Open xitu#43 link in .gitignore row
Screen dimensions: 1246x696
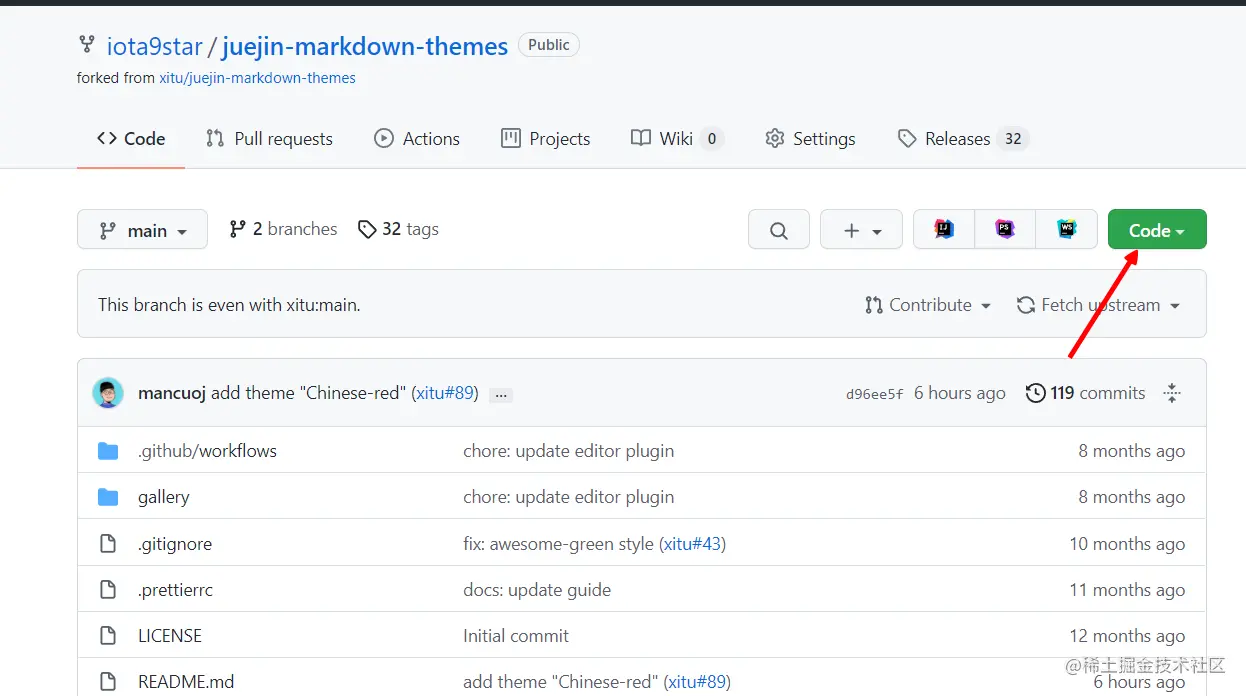pos(692,544)
